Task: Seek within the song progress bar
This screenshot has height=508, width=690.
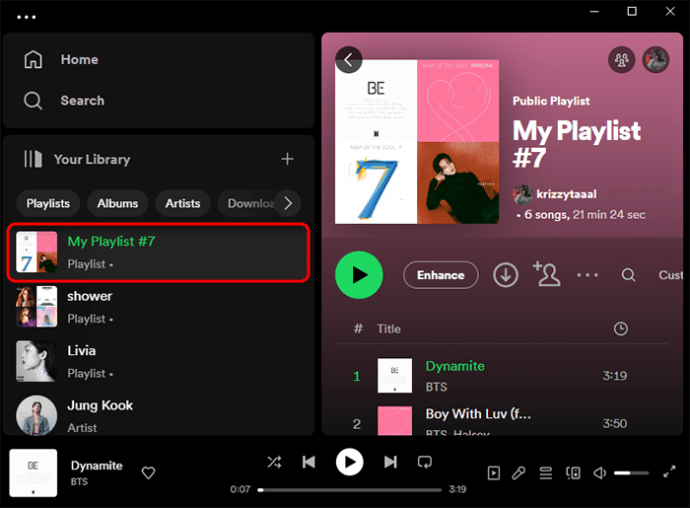Action: (350, 490)
